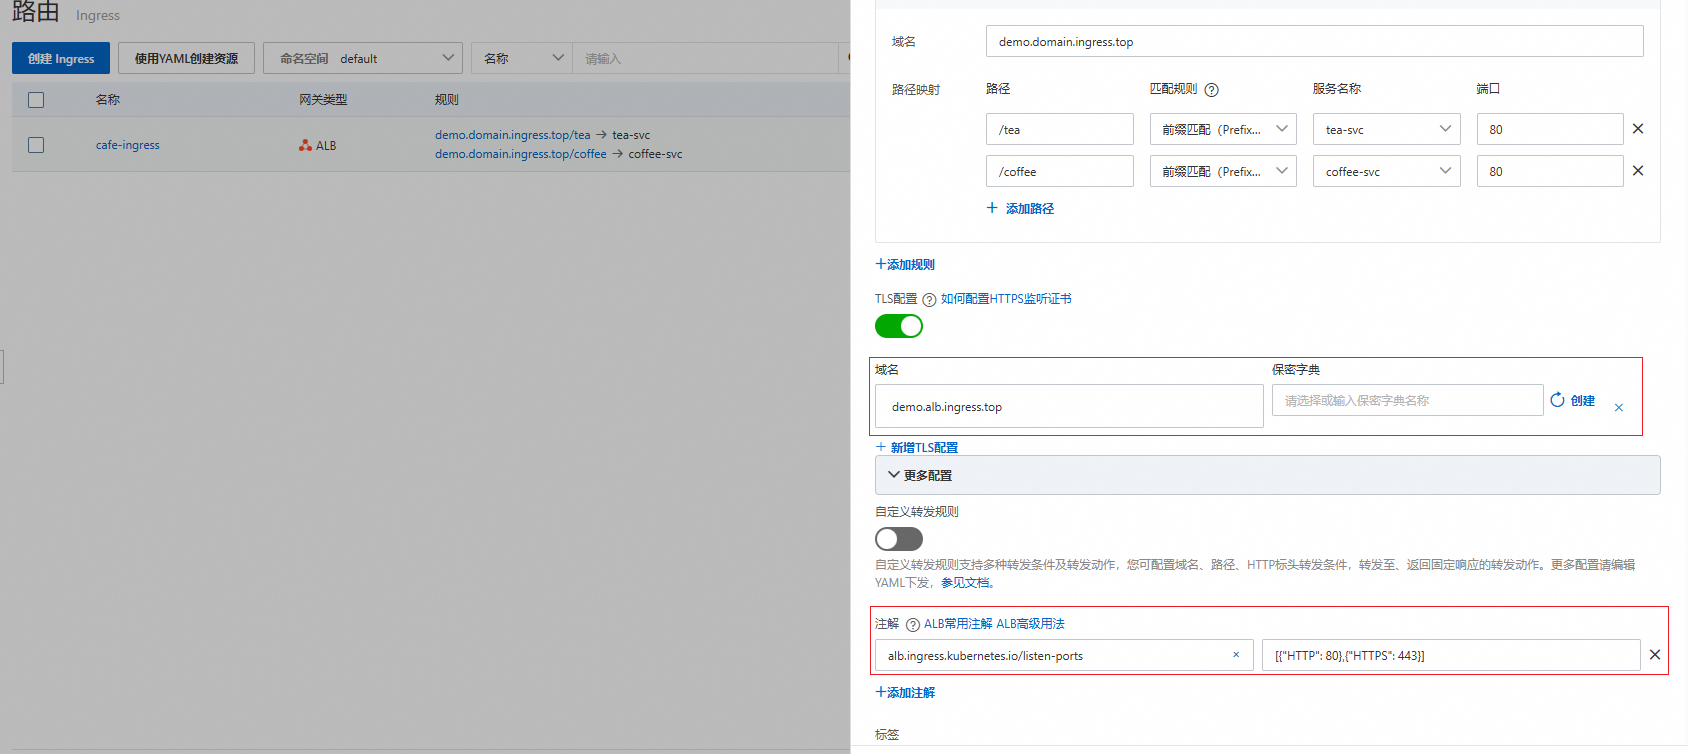Click the 名称 column header in table
The image size is (1688, 754).
point(108,100)
